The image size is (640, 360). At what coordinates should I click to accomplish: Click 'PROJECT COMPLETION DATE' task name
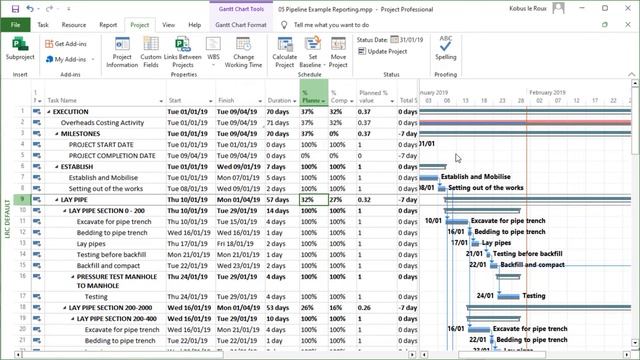tap(112, 156)
